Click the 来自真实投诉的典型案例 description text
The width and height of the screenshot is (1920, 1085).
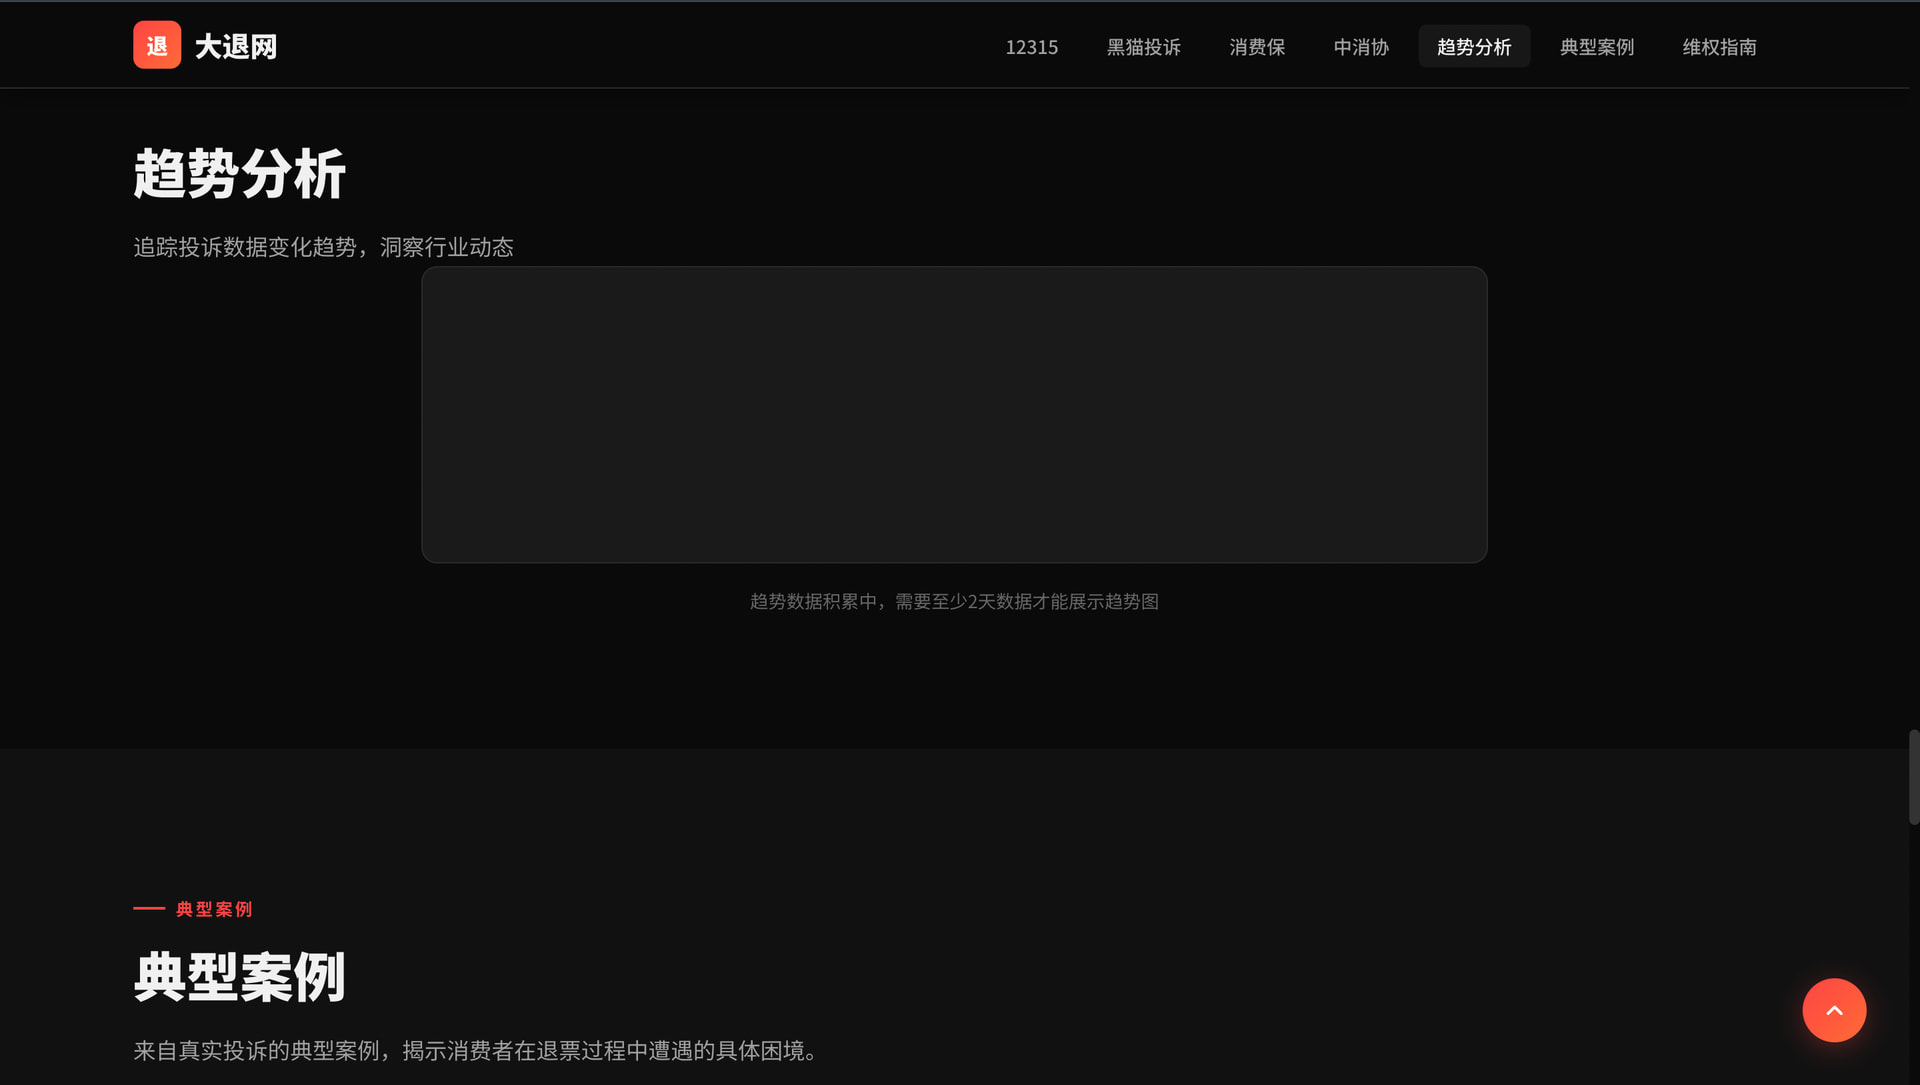click(x=476, y=1051)
